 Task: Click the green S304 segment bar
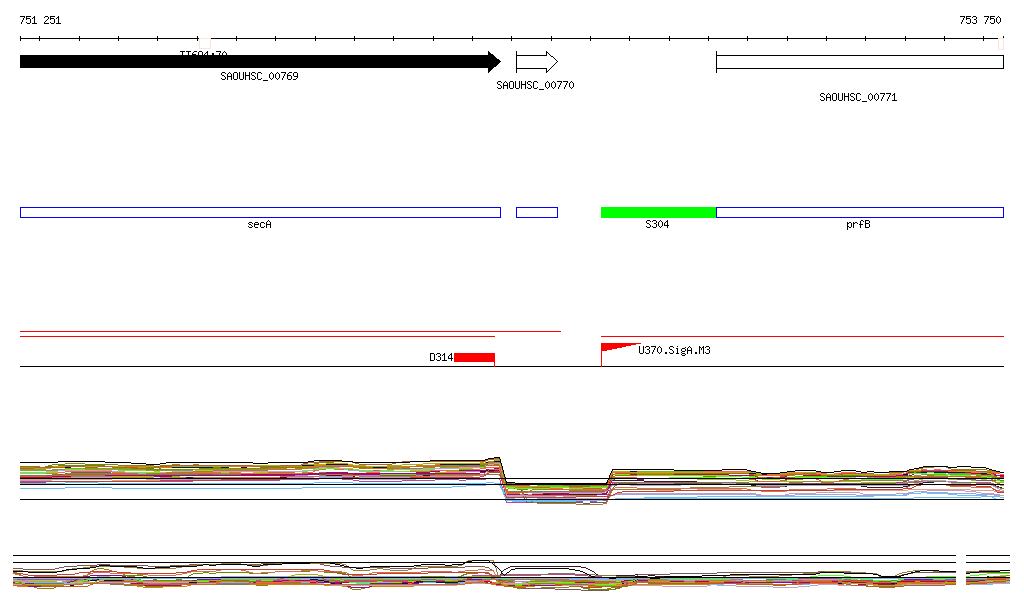point(658,212)
